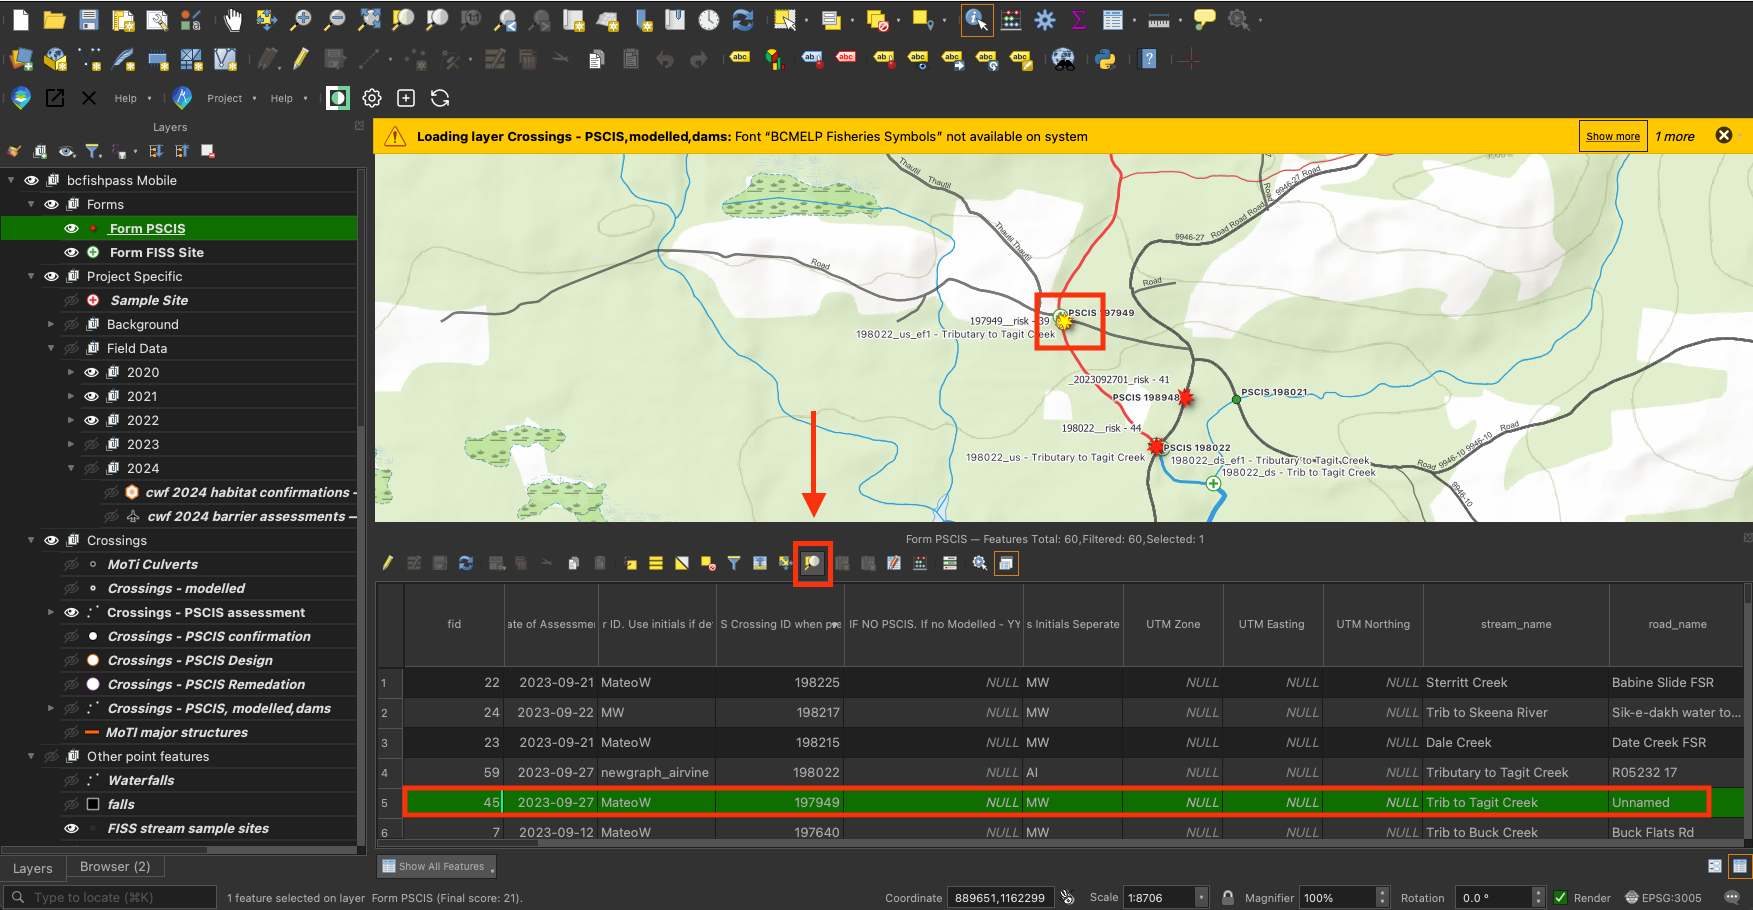Click the Show All Features button

coord(435,866)
